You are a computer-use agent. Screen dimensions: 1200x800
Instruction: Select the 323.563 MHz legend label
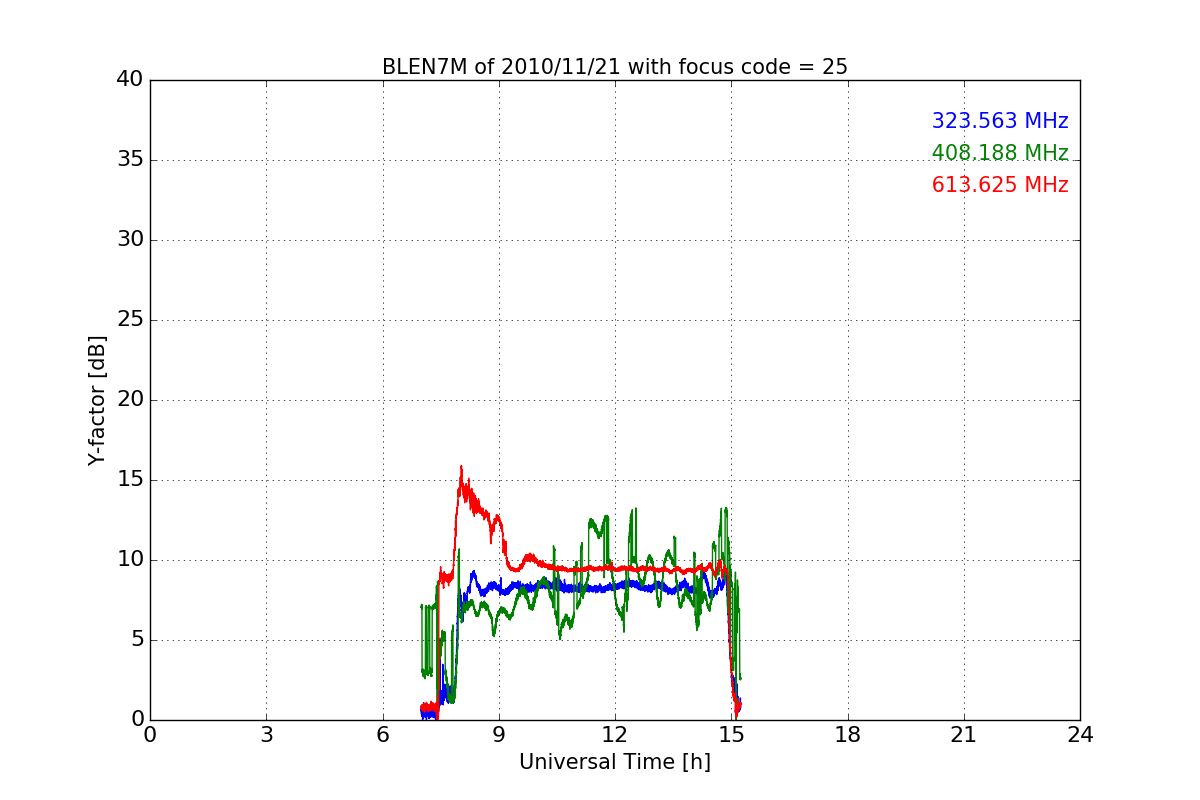pos(1000,121)
